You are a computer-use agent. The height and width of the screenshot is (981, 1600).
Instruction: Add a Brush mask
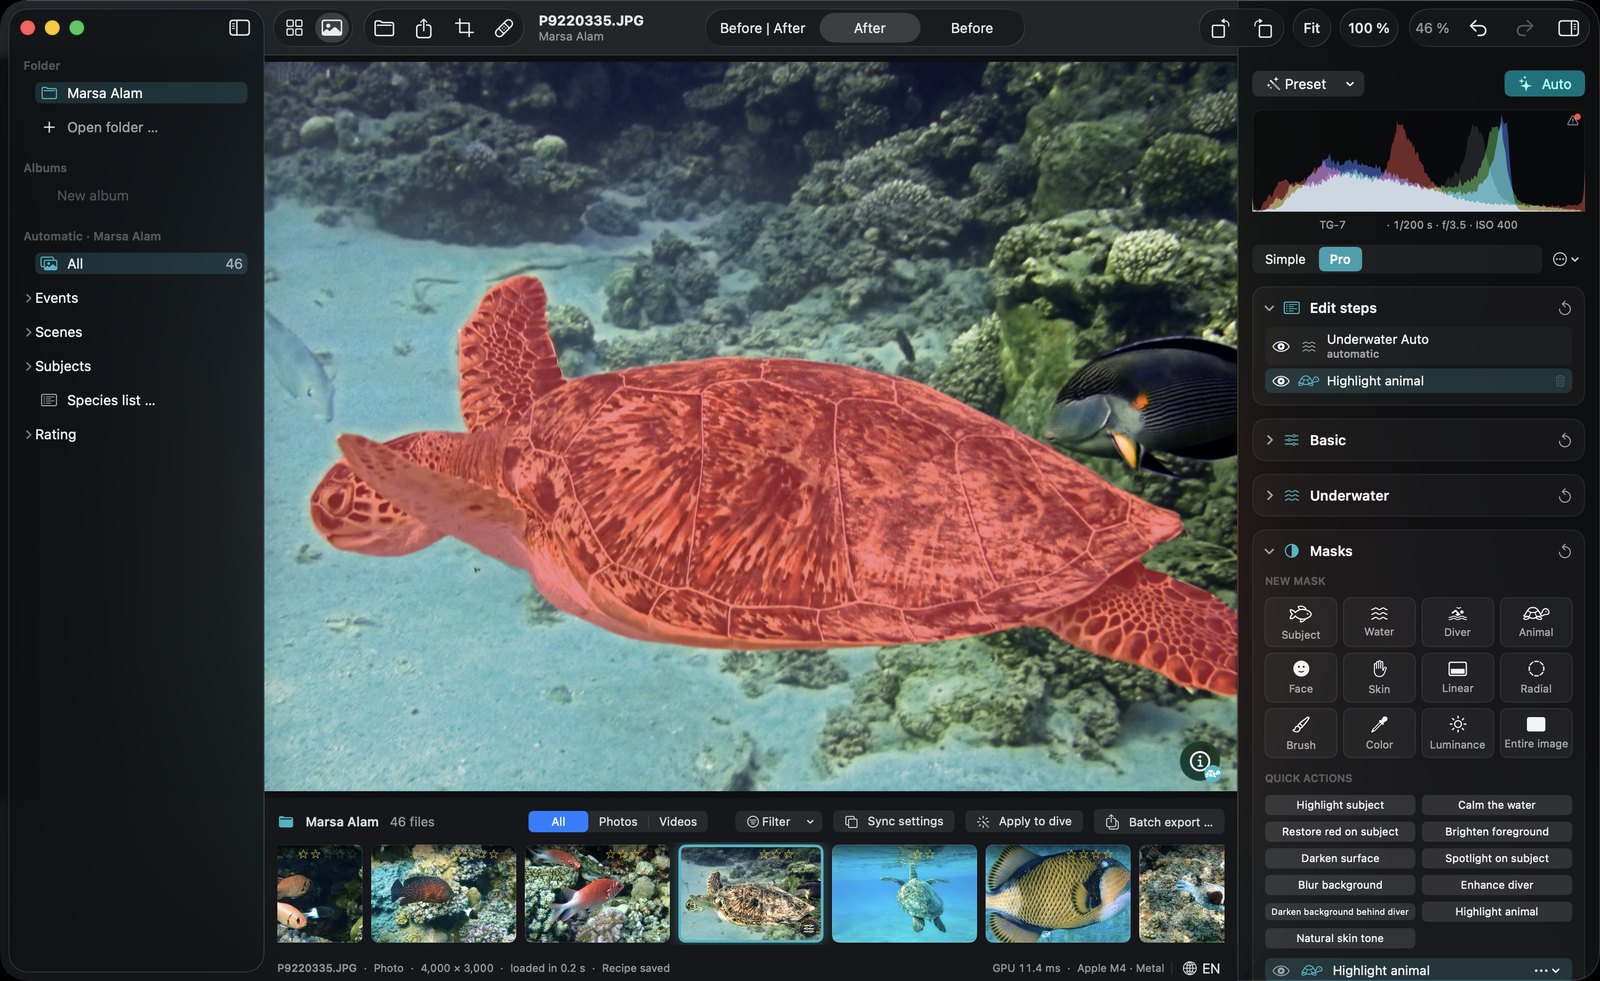click(1300, 733)
